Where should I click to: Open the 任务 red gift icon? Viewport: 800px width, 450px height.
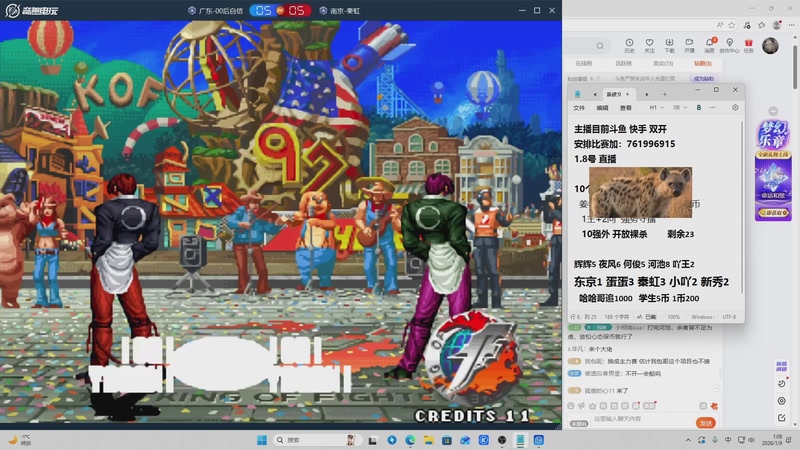[x=748, y=45]
